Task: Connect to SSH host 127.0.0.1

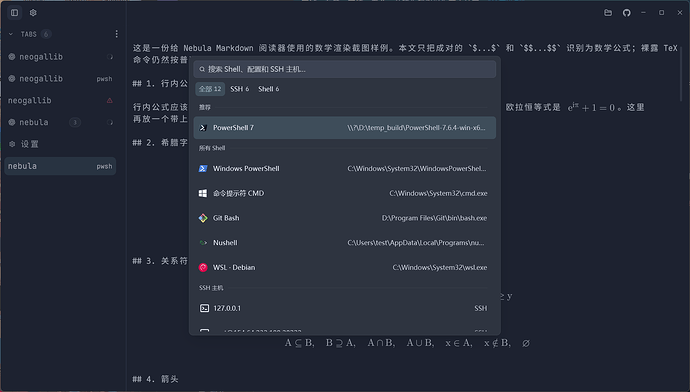Action: tap(345, 308)
